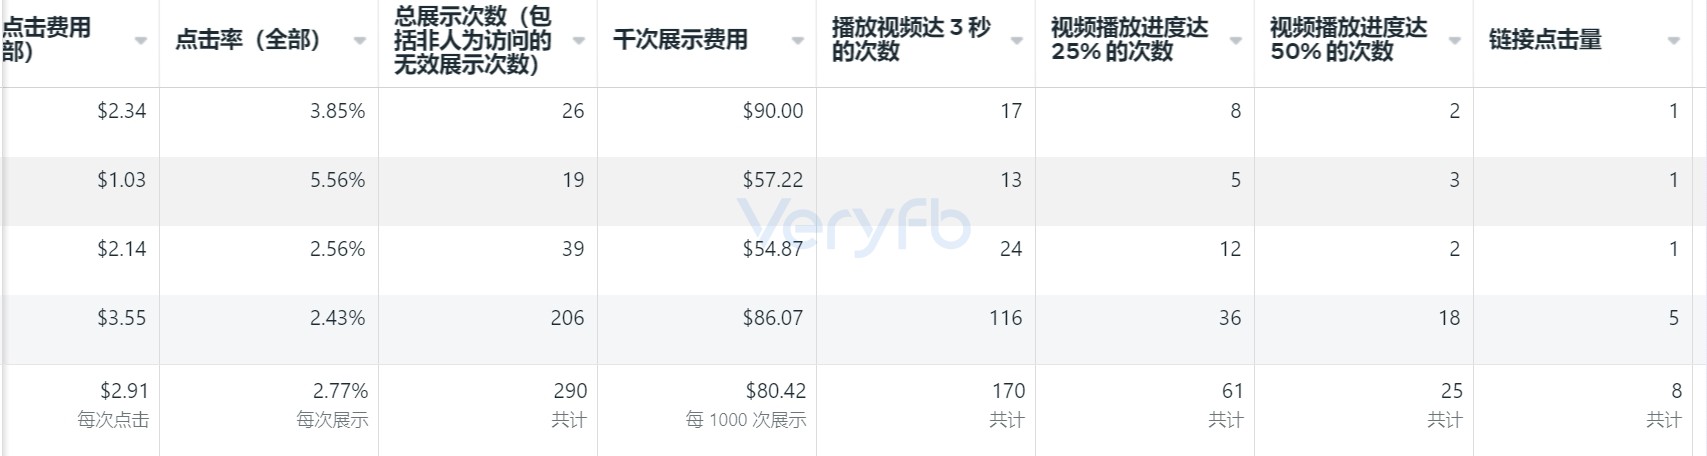
Task: Click the 206 total impressions cell
Action: pyautogui.click(x=567, y=318)
